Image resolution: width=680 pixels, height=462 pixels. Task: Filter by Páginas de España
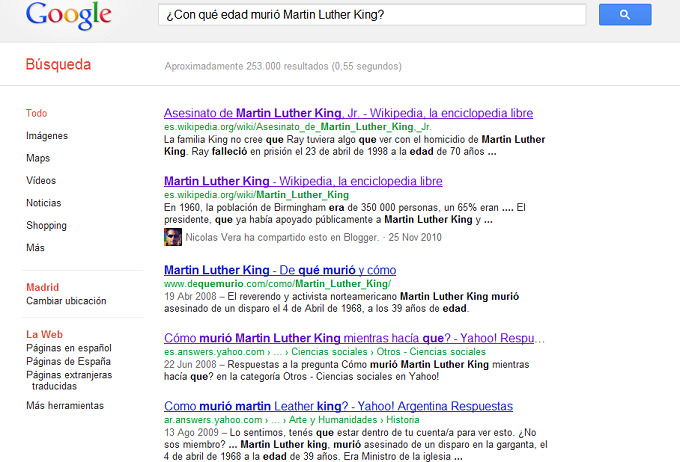pos(68,361)
